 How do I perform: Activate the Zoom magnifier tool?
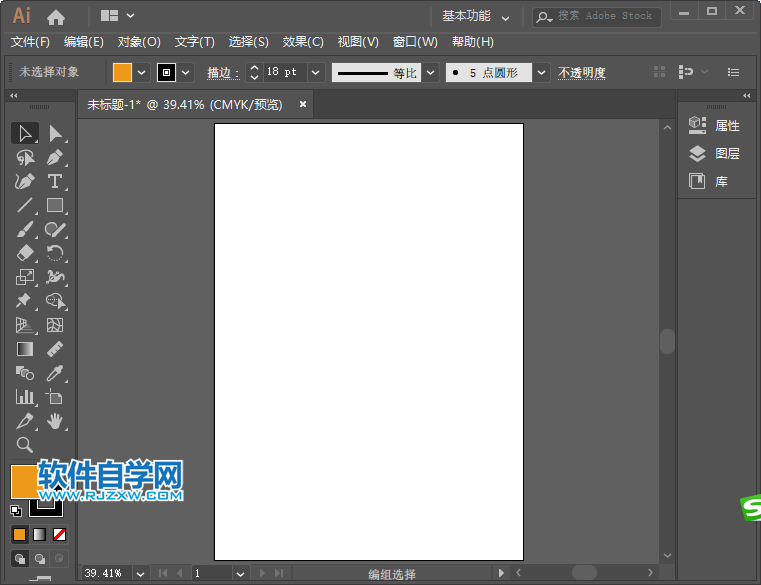tap(25, 445)
